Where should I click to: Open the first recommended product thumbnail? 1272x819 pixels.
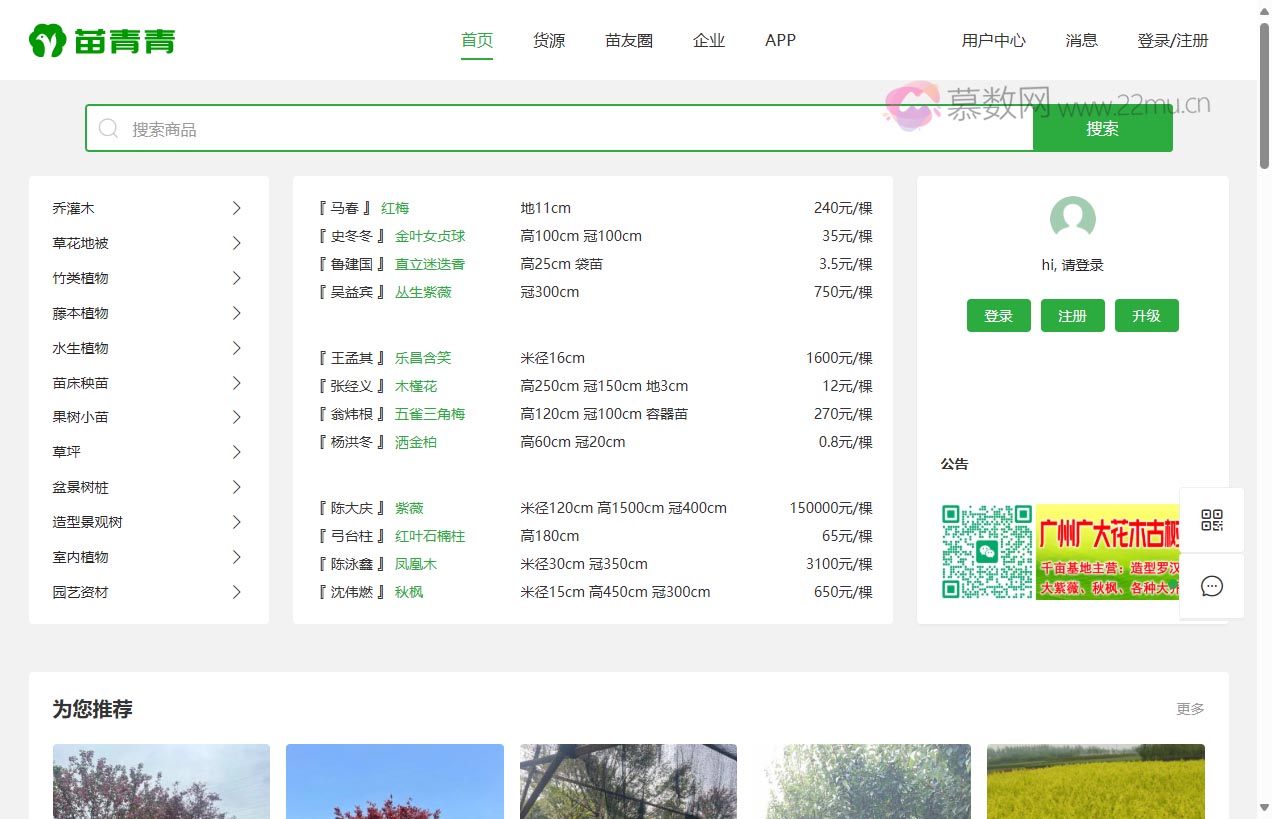(161, 781)
